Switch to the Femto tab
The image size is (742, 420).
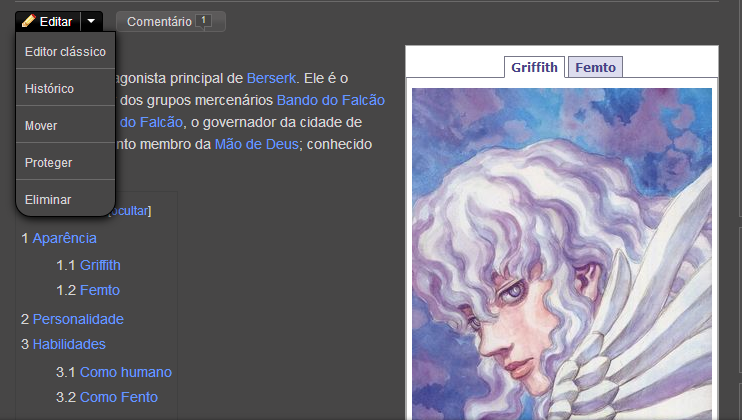point(595,67)
